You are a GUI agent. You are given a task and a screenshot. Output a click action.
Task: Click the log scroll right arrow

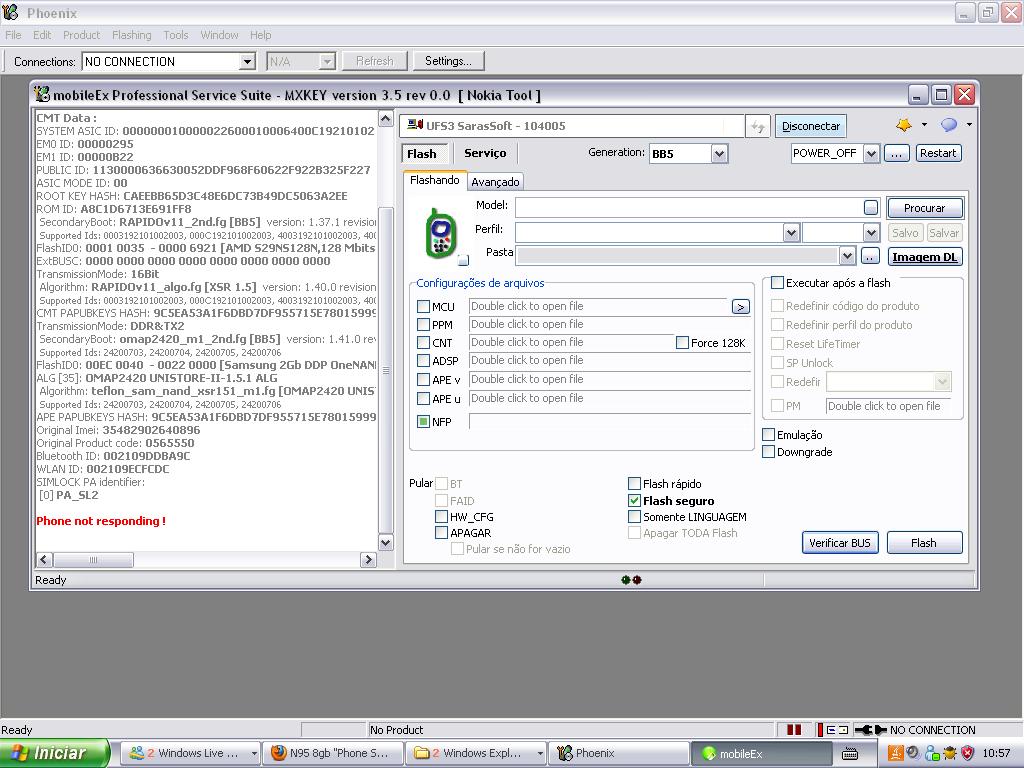[x=368, y=560]
